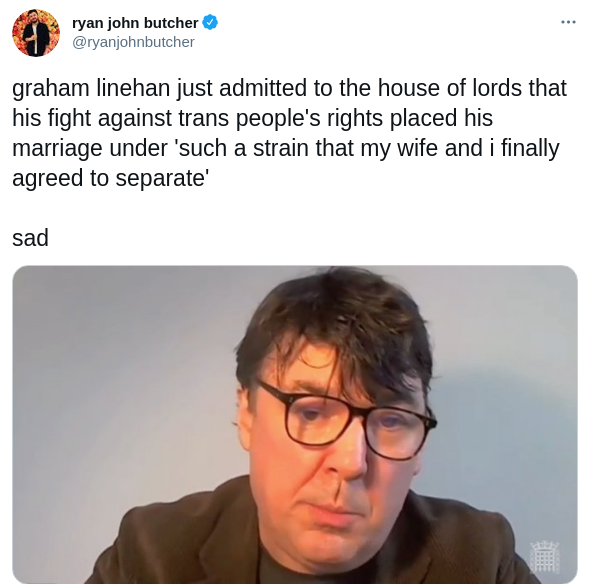Click the Parliament portcullis watermark logo
This screenshot has width=590, height=584.
pyautogui.click(x=544, y=557)
